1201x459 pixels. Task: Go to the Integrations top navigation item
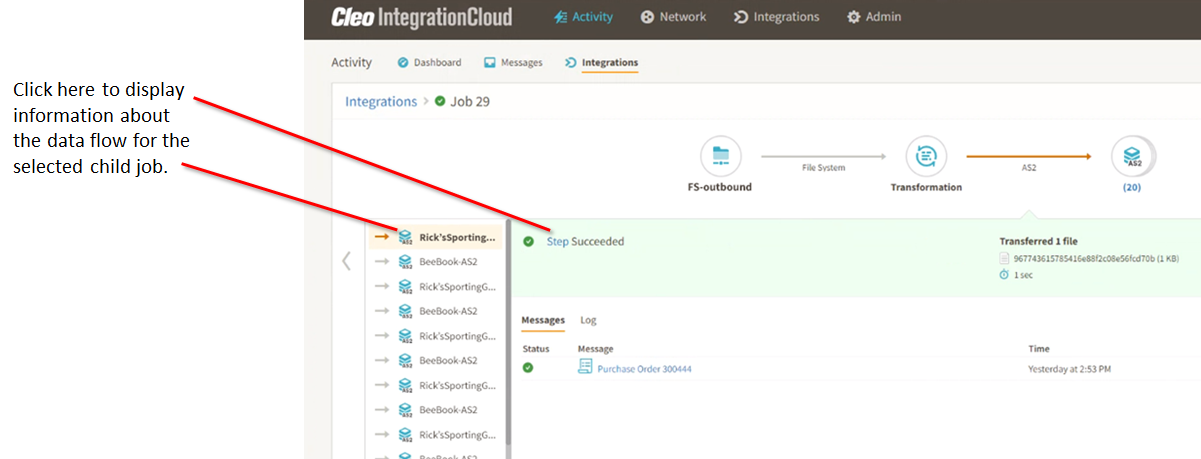coord(776,17)
